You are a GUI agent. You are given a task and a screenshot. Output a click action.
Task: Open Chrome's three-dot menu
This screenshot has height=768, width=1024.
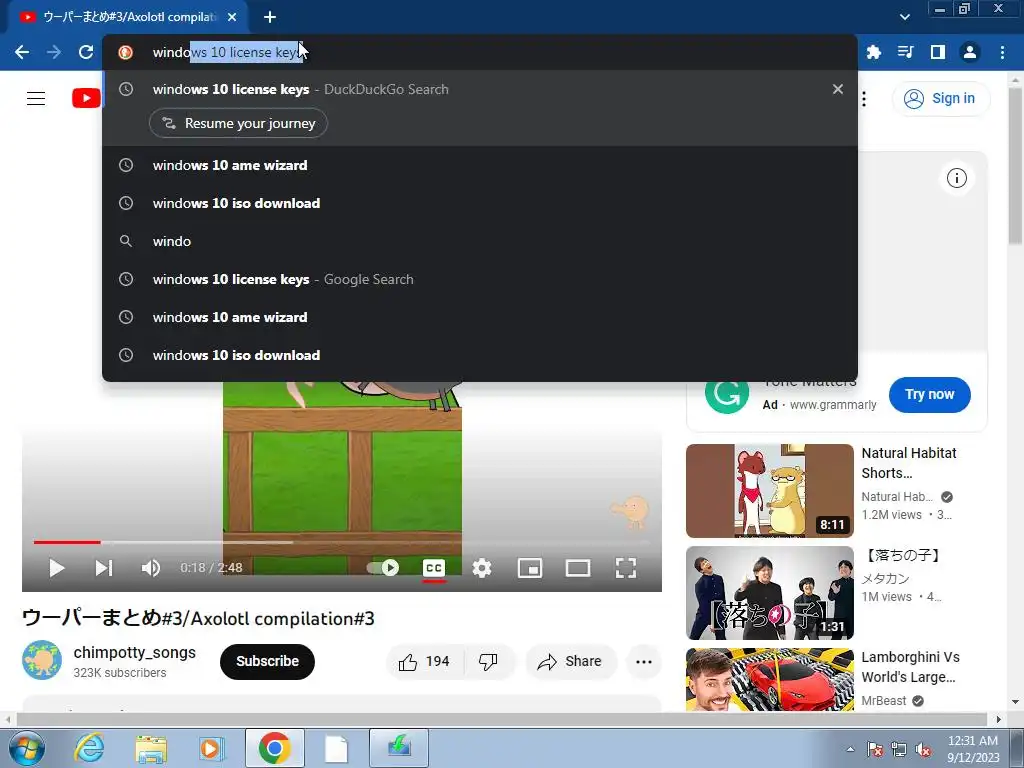click(x=1002, y=52)
